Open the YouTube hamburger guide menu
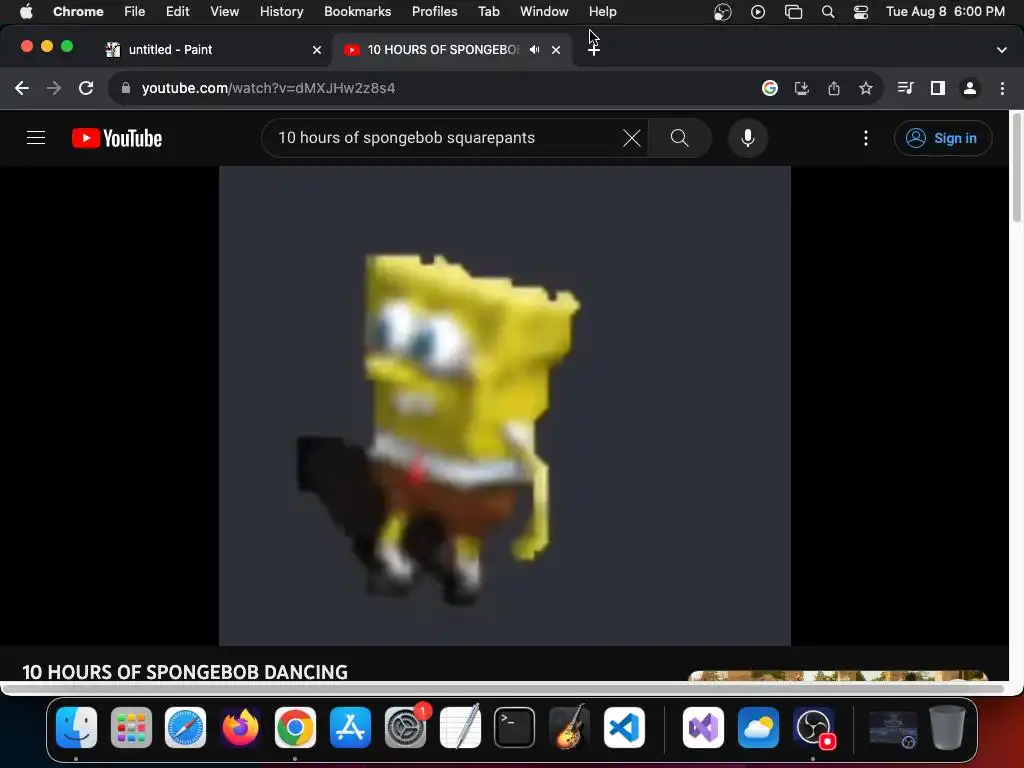 36,138
